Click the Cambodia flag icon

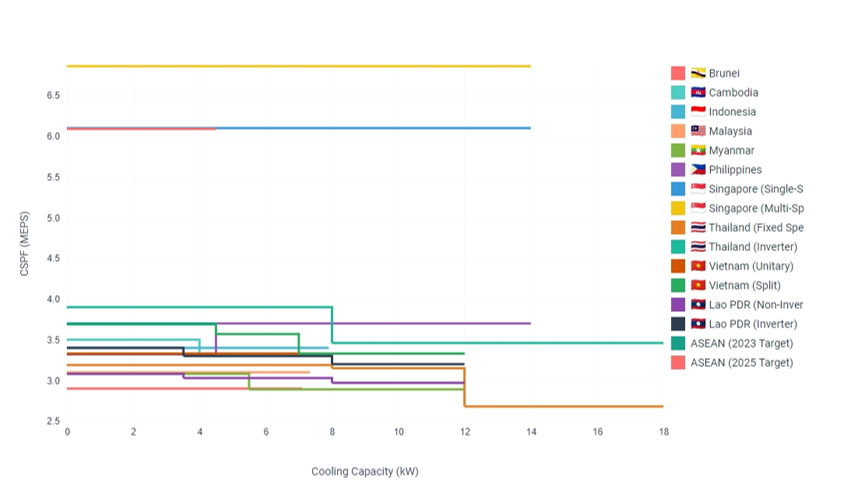click(698, 92)
